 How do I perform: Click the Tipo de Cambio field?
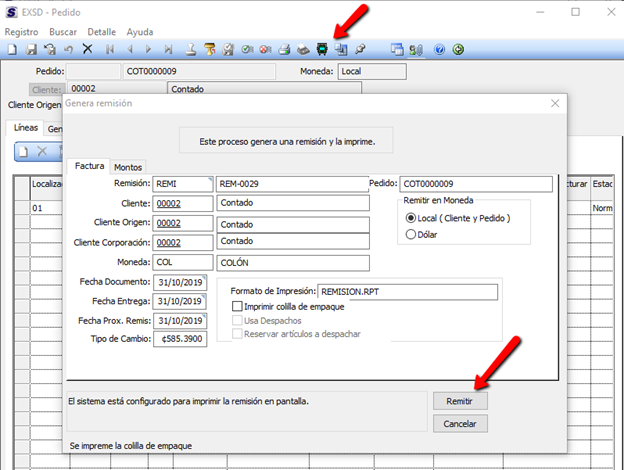180,339
